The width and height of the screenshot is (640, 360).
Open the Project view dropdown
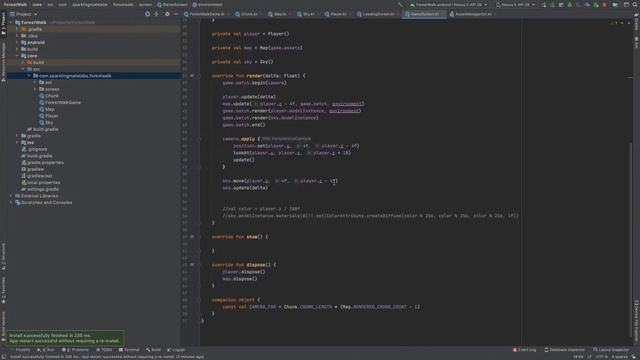coord(24,14)
